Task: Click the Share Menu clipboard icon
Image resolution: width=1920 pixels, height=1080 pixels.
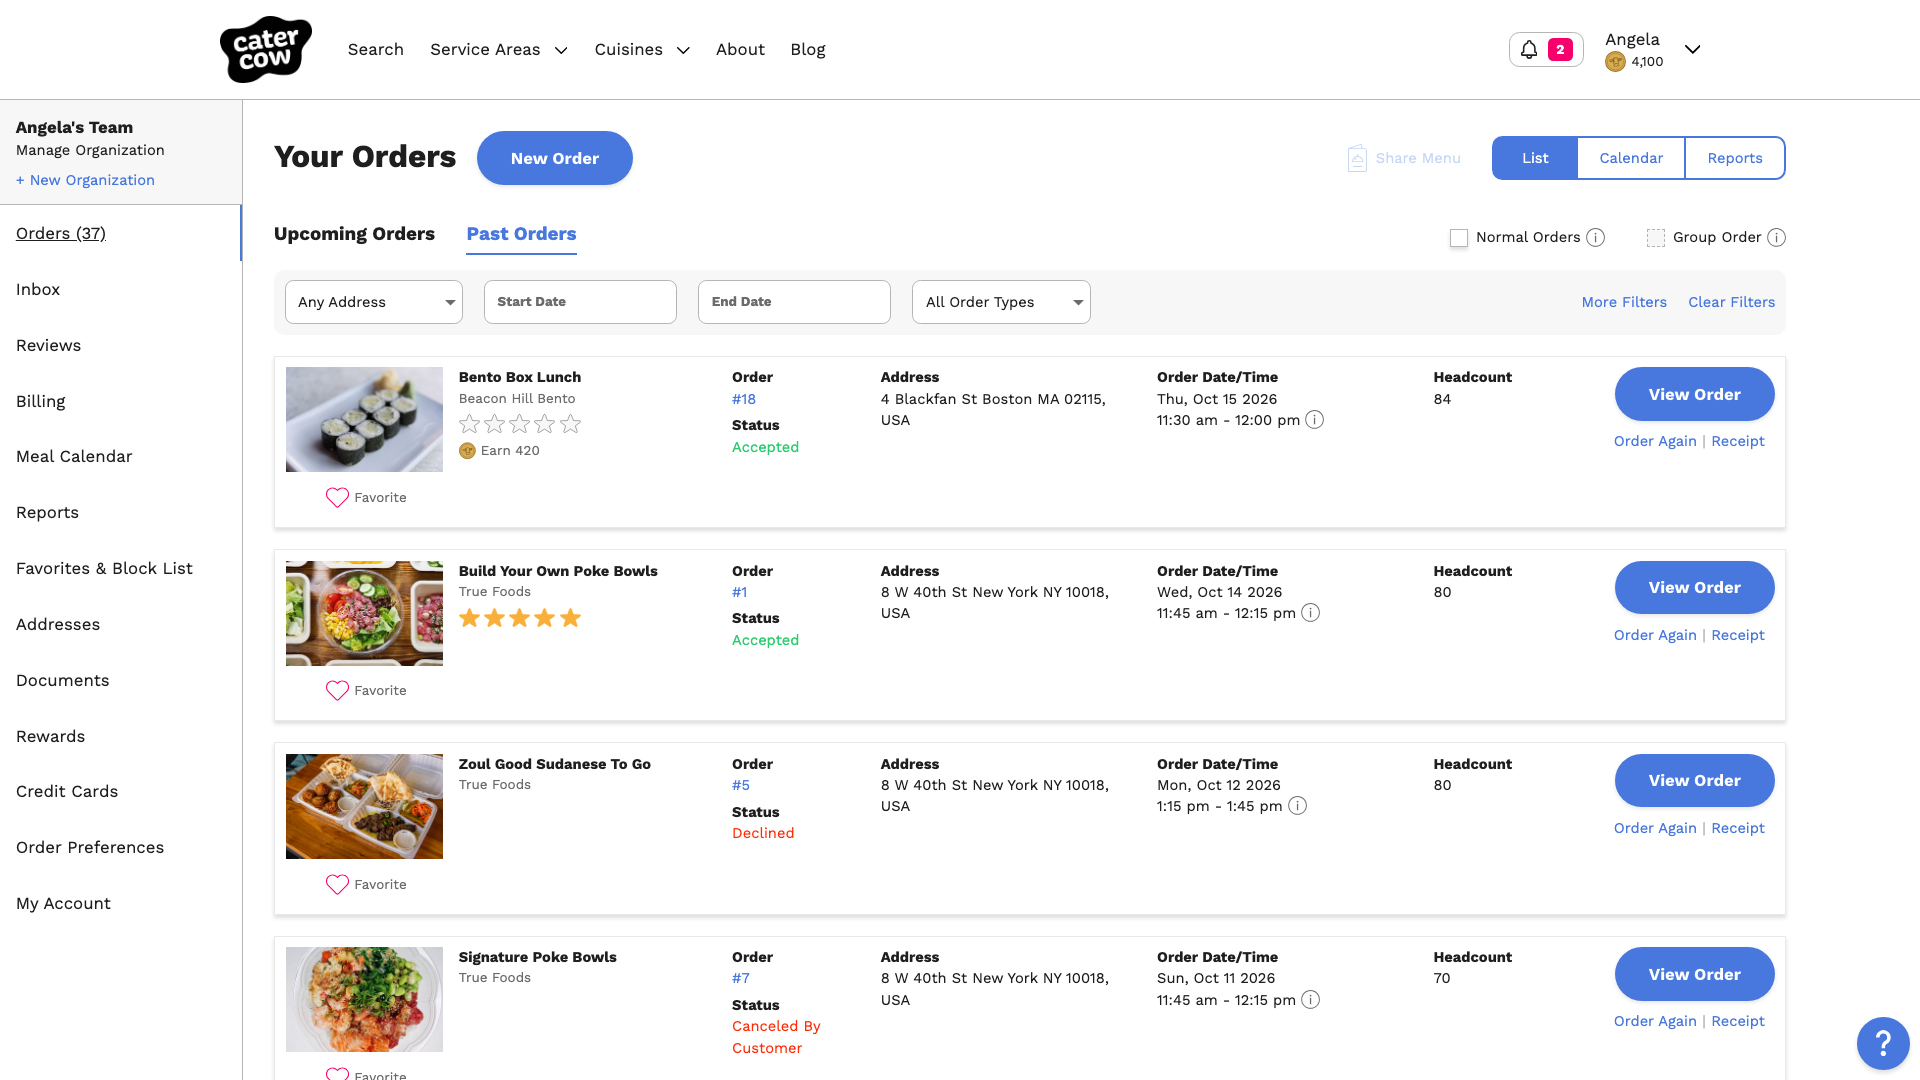Action: (x=1357, y=158)
